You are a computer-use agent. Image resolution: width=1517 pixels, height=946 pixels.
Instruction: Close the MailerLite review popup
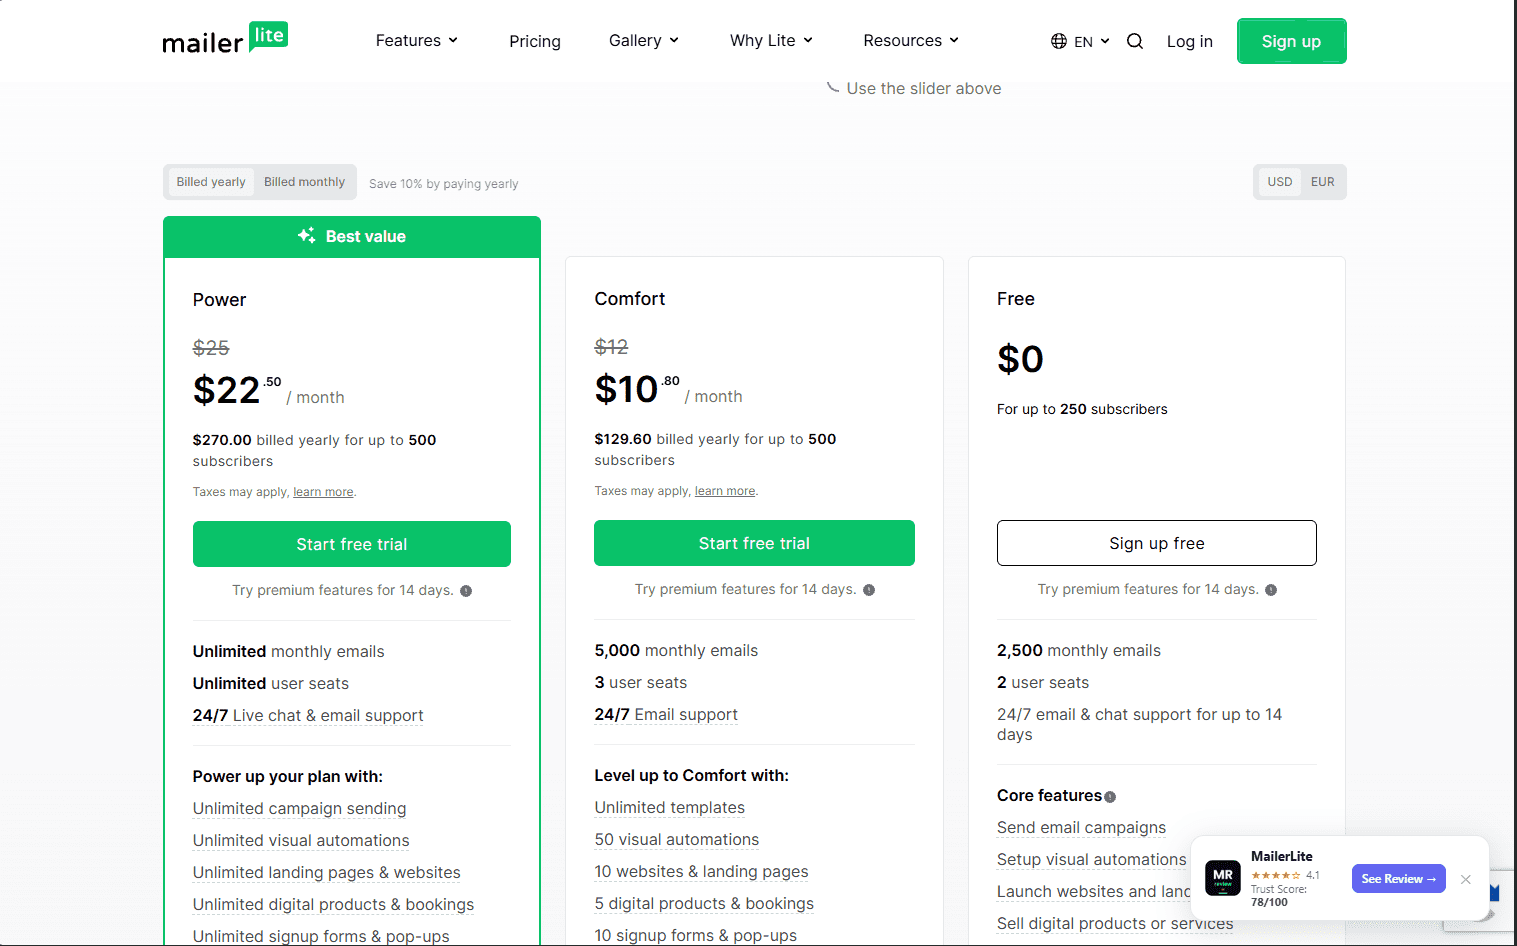coord(1466,879)
